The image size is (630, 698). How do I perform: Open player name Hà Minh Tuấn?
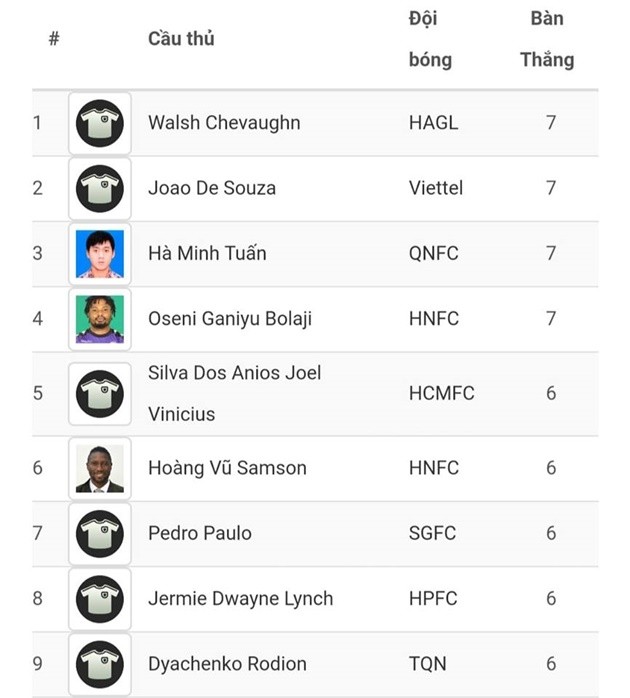click(x=207, y=253)
